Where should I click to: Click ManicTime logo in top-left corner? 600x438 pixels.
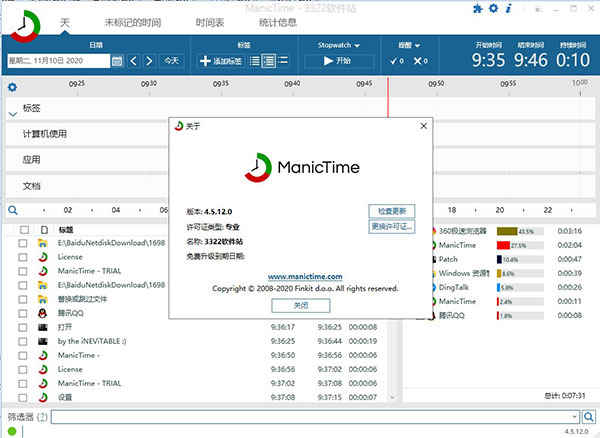pos(24,26)
